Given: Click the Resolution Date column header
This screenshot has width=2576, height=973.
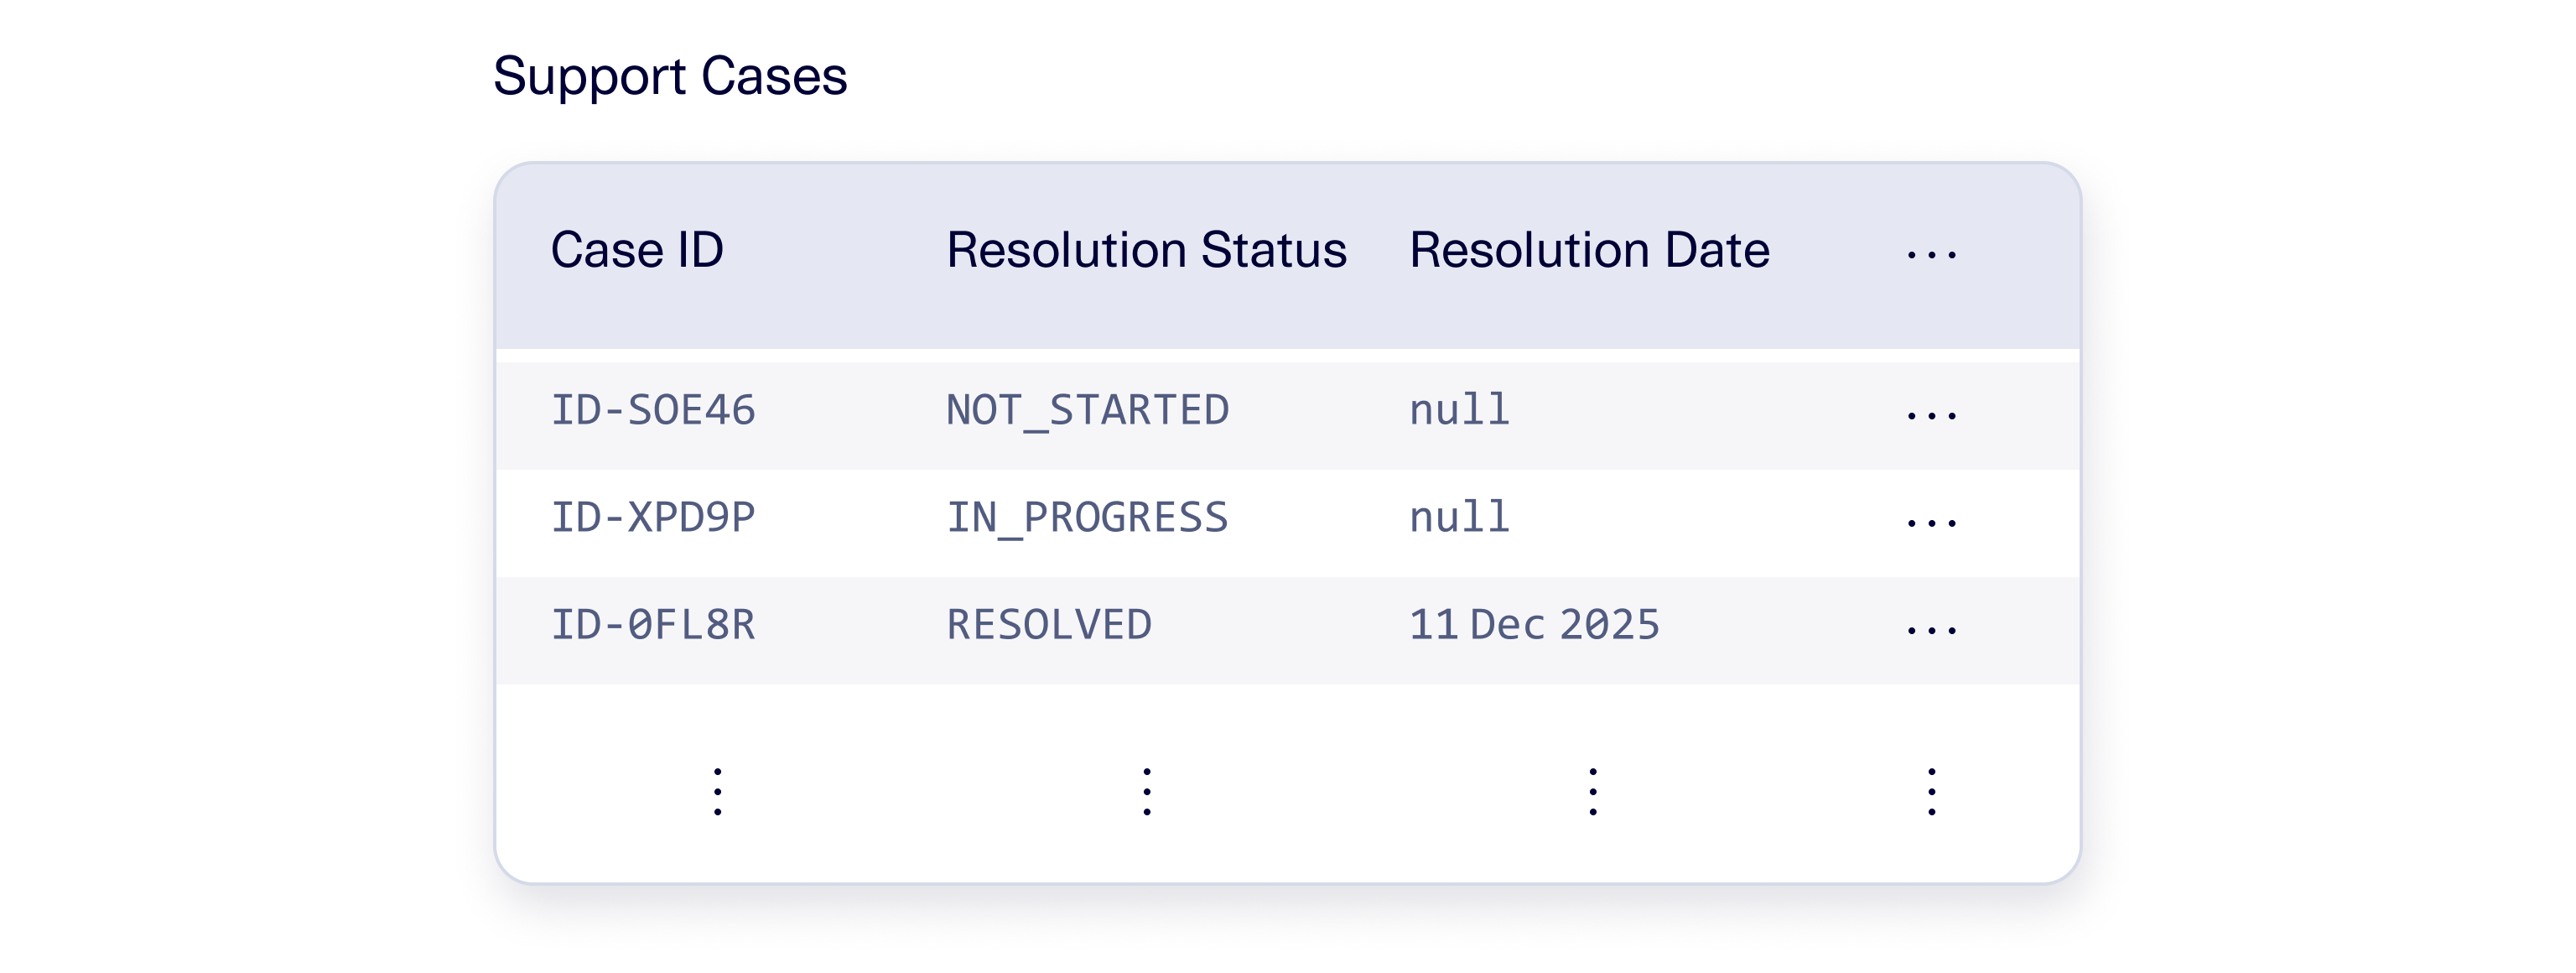Looking at the screenshot, I should point(1589,250).
